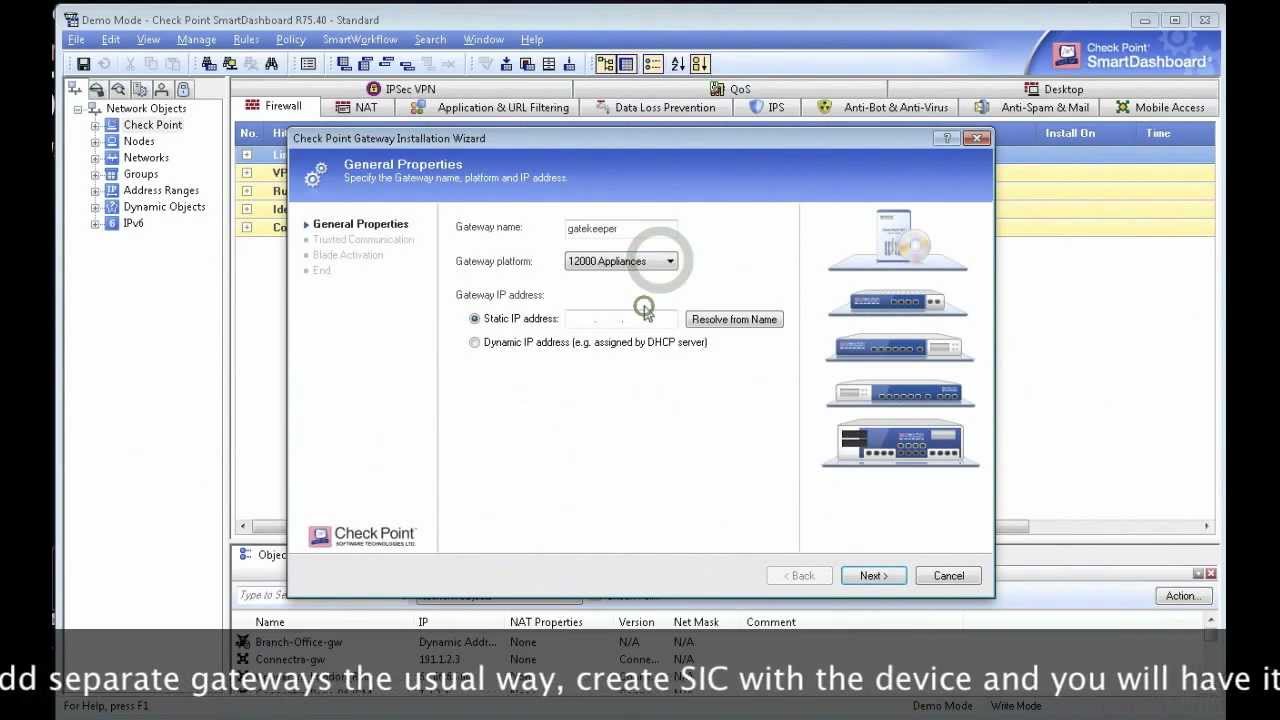The width and height of the screenshot is (1280, 720).
Task: Click Cancel in the gateway wizard
Action: pyautogui.click(x=949, y=576)
